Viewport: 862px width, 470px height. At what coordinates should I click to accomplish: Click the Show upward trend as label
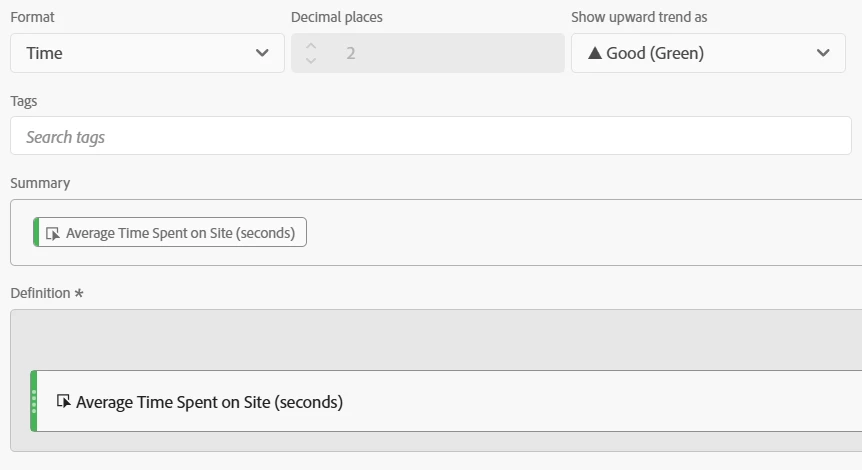tap(638, 17)
